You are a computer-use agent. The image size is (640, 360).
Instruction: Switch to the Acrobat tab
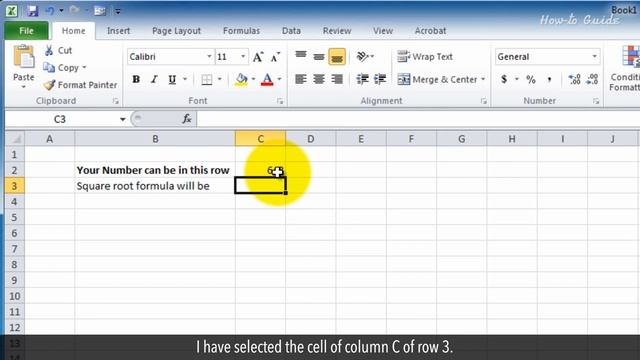430,31
